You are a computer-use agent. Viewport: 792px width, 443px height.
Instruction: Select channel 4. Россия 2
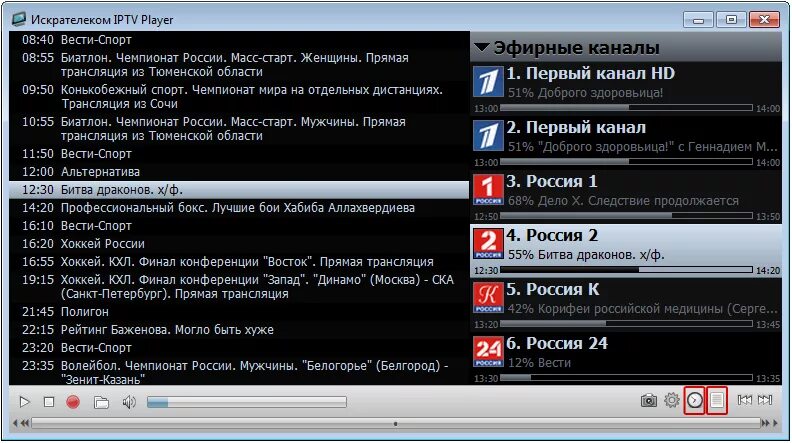(626, 251)
